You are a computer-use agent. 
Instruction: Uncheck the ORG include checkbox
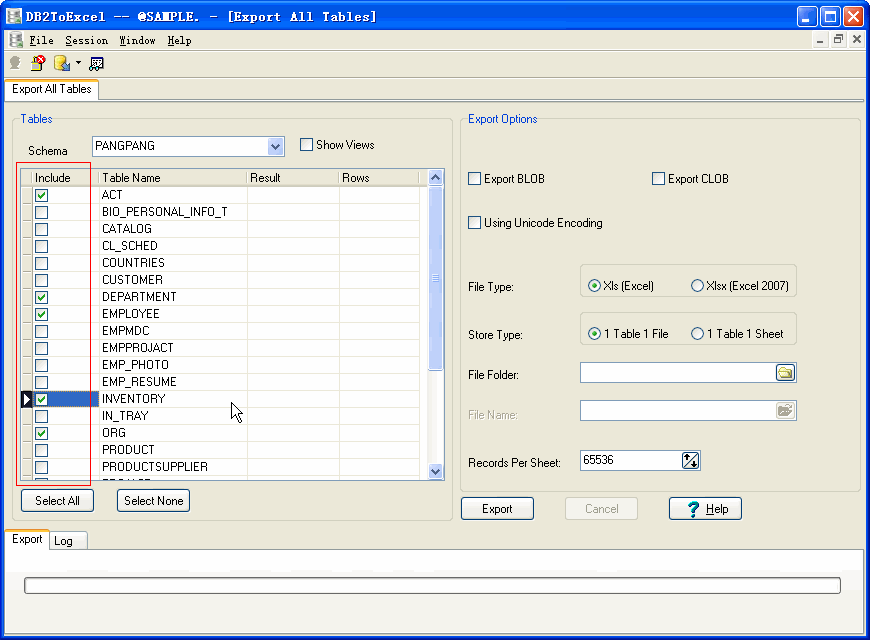42,433
